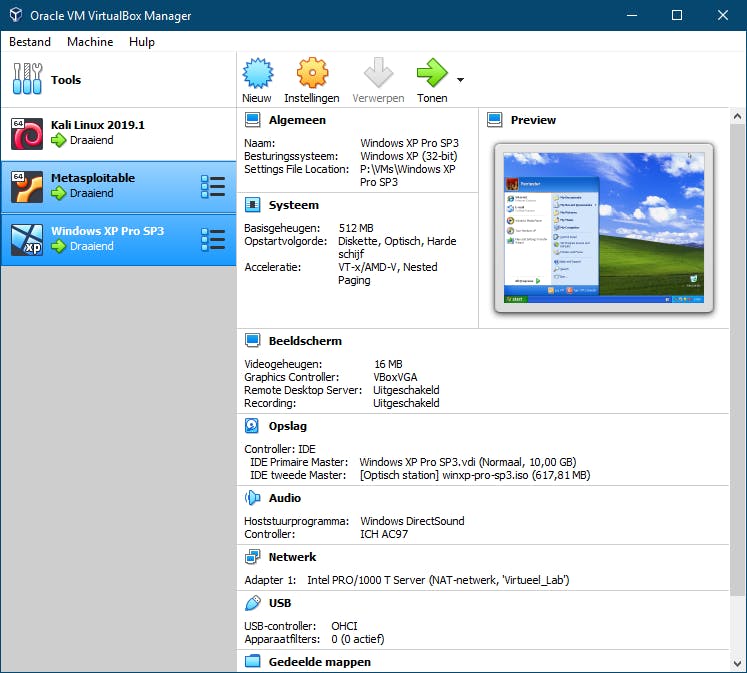
Task: Expand the Tonen dropdown arrow
Action: tap(460, 79)
